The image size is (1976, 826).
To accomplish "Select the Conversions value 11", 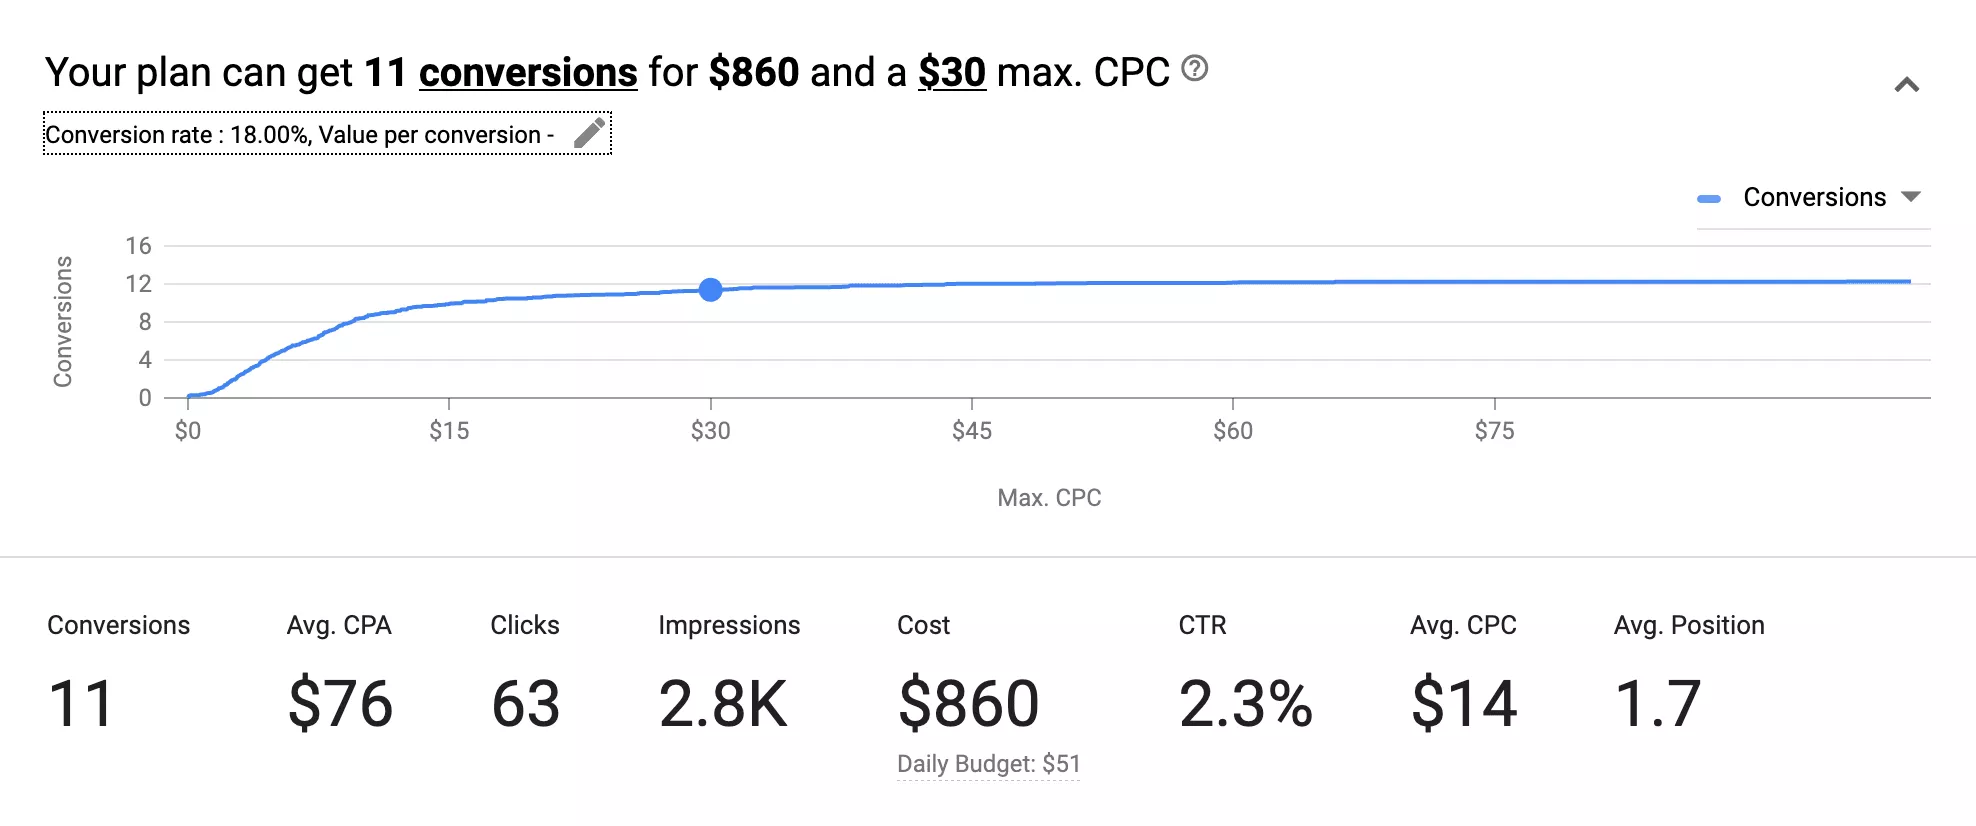I will point(78,705).
